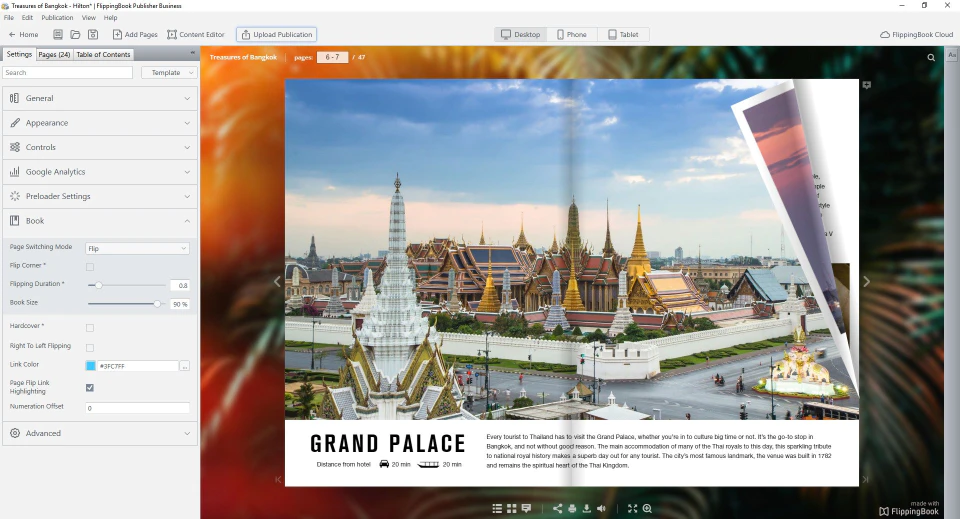Expand the Appearance settings section
The width and height of the screenshot is (960, 519).
point(100,123)
